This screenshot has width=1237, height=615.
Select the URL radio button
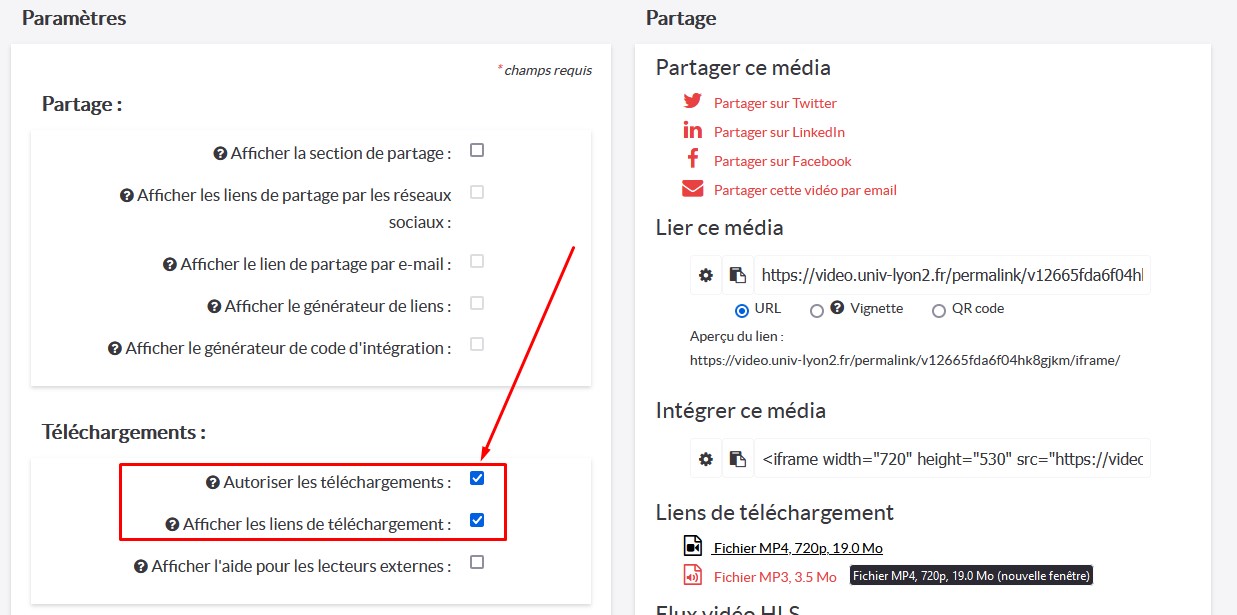742,311
